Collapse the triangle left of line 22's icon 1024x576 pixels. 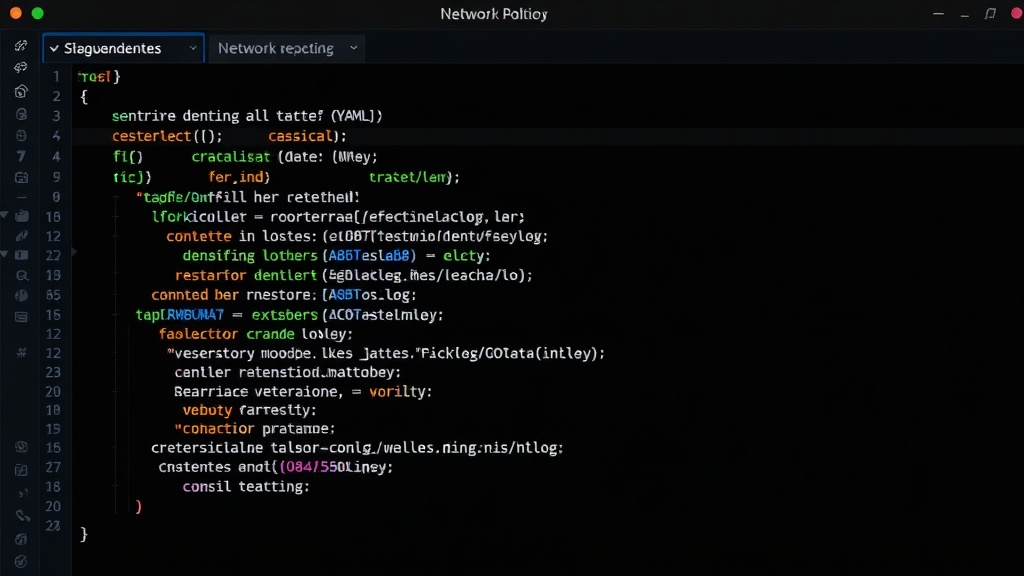click(x=5, y=255)
